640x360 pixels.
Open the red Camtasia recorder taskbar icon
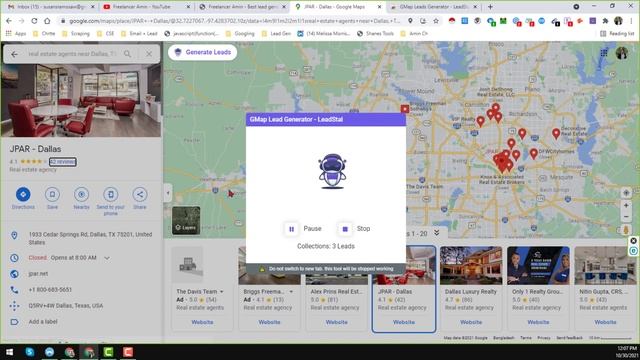(x=128, y=352)
